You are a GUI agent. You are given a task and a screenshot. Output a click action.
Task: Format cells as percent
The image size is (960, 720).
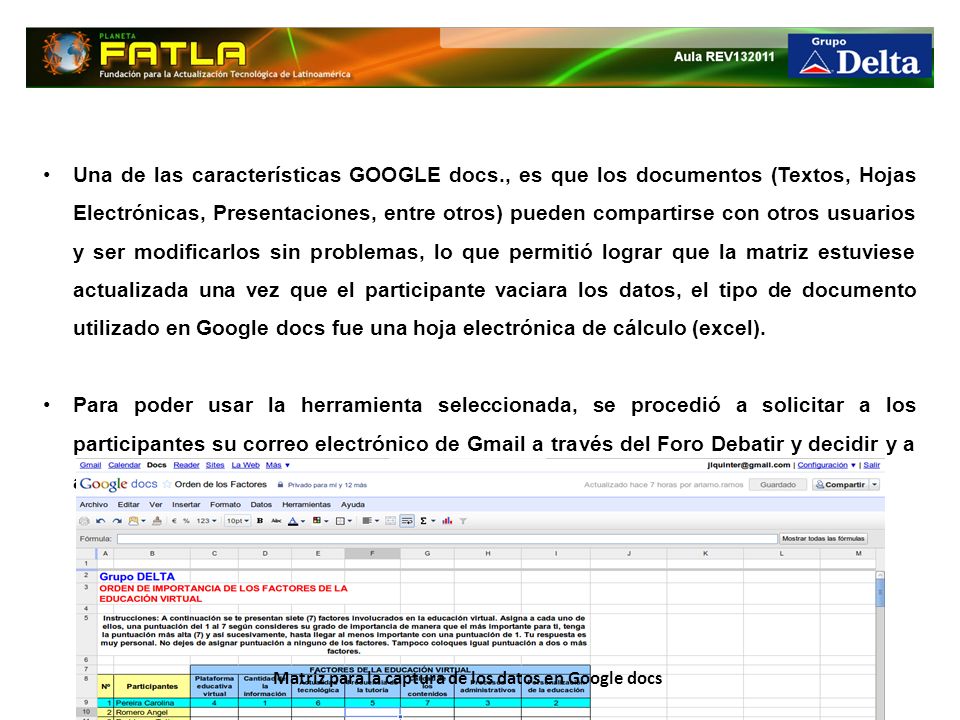coord(186,521)
